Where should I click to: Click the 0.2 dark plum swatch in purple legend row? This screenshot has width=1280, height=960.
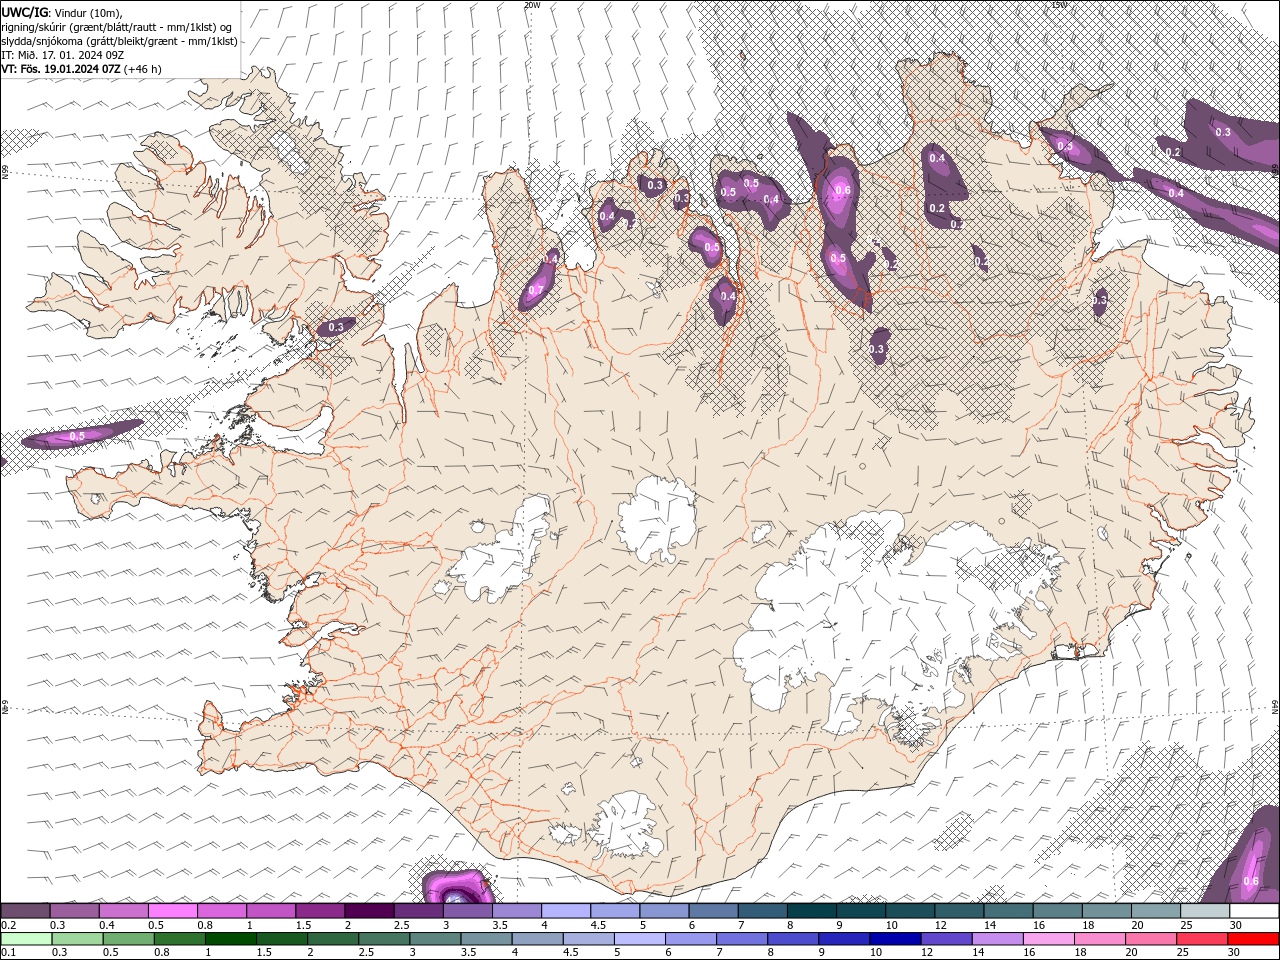click(x=25, y=911)
